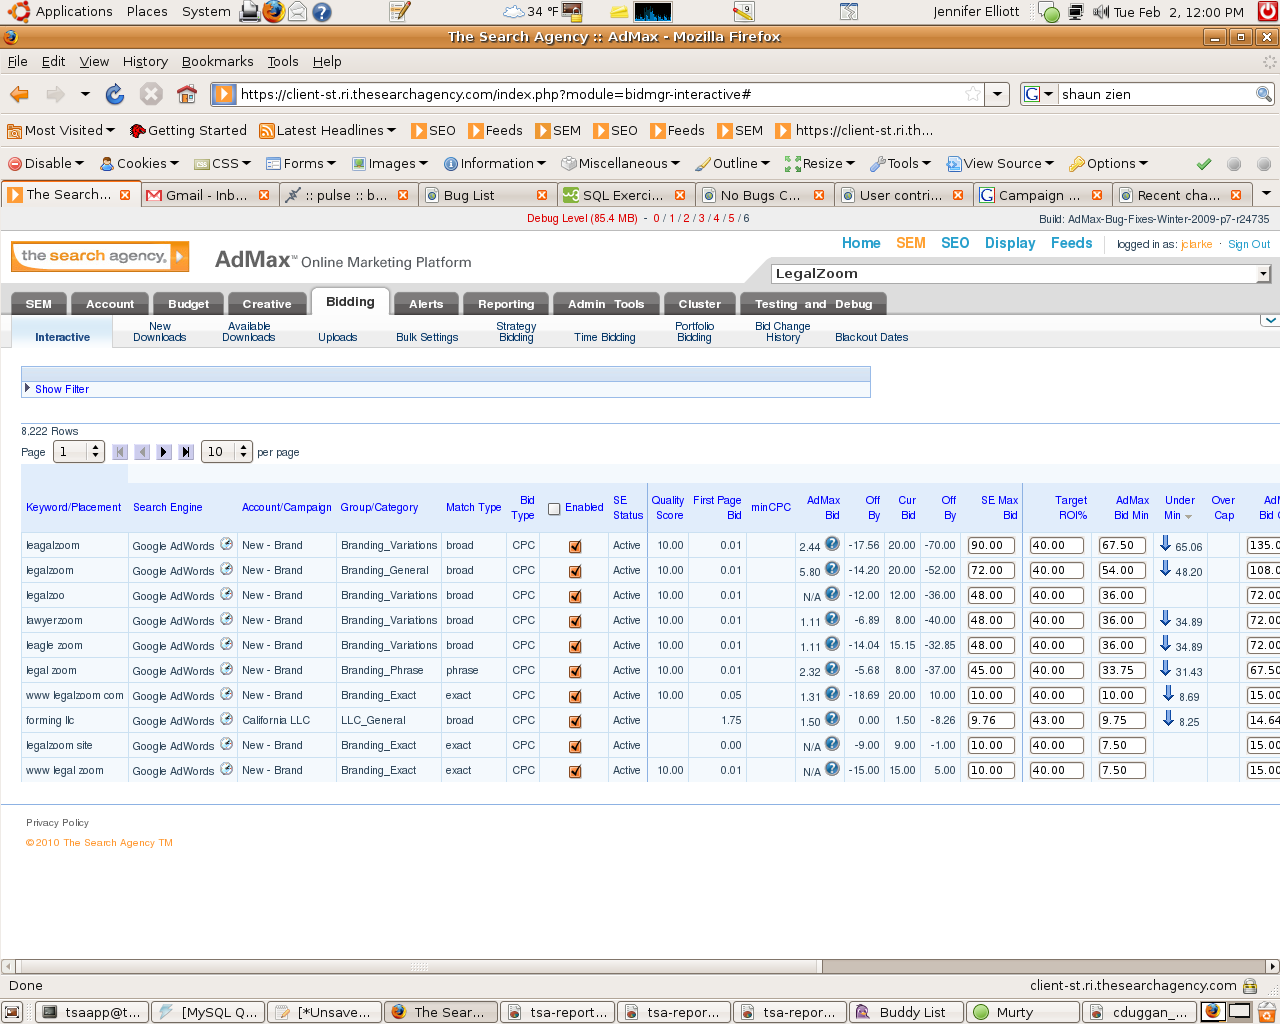
Task: Click the SE Max Bid field for leagalzoom
Action: click(x=991, y=545)
